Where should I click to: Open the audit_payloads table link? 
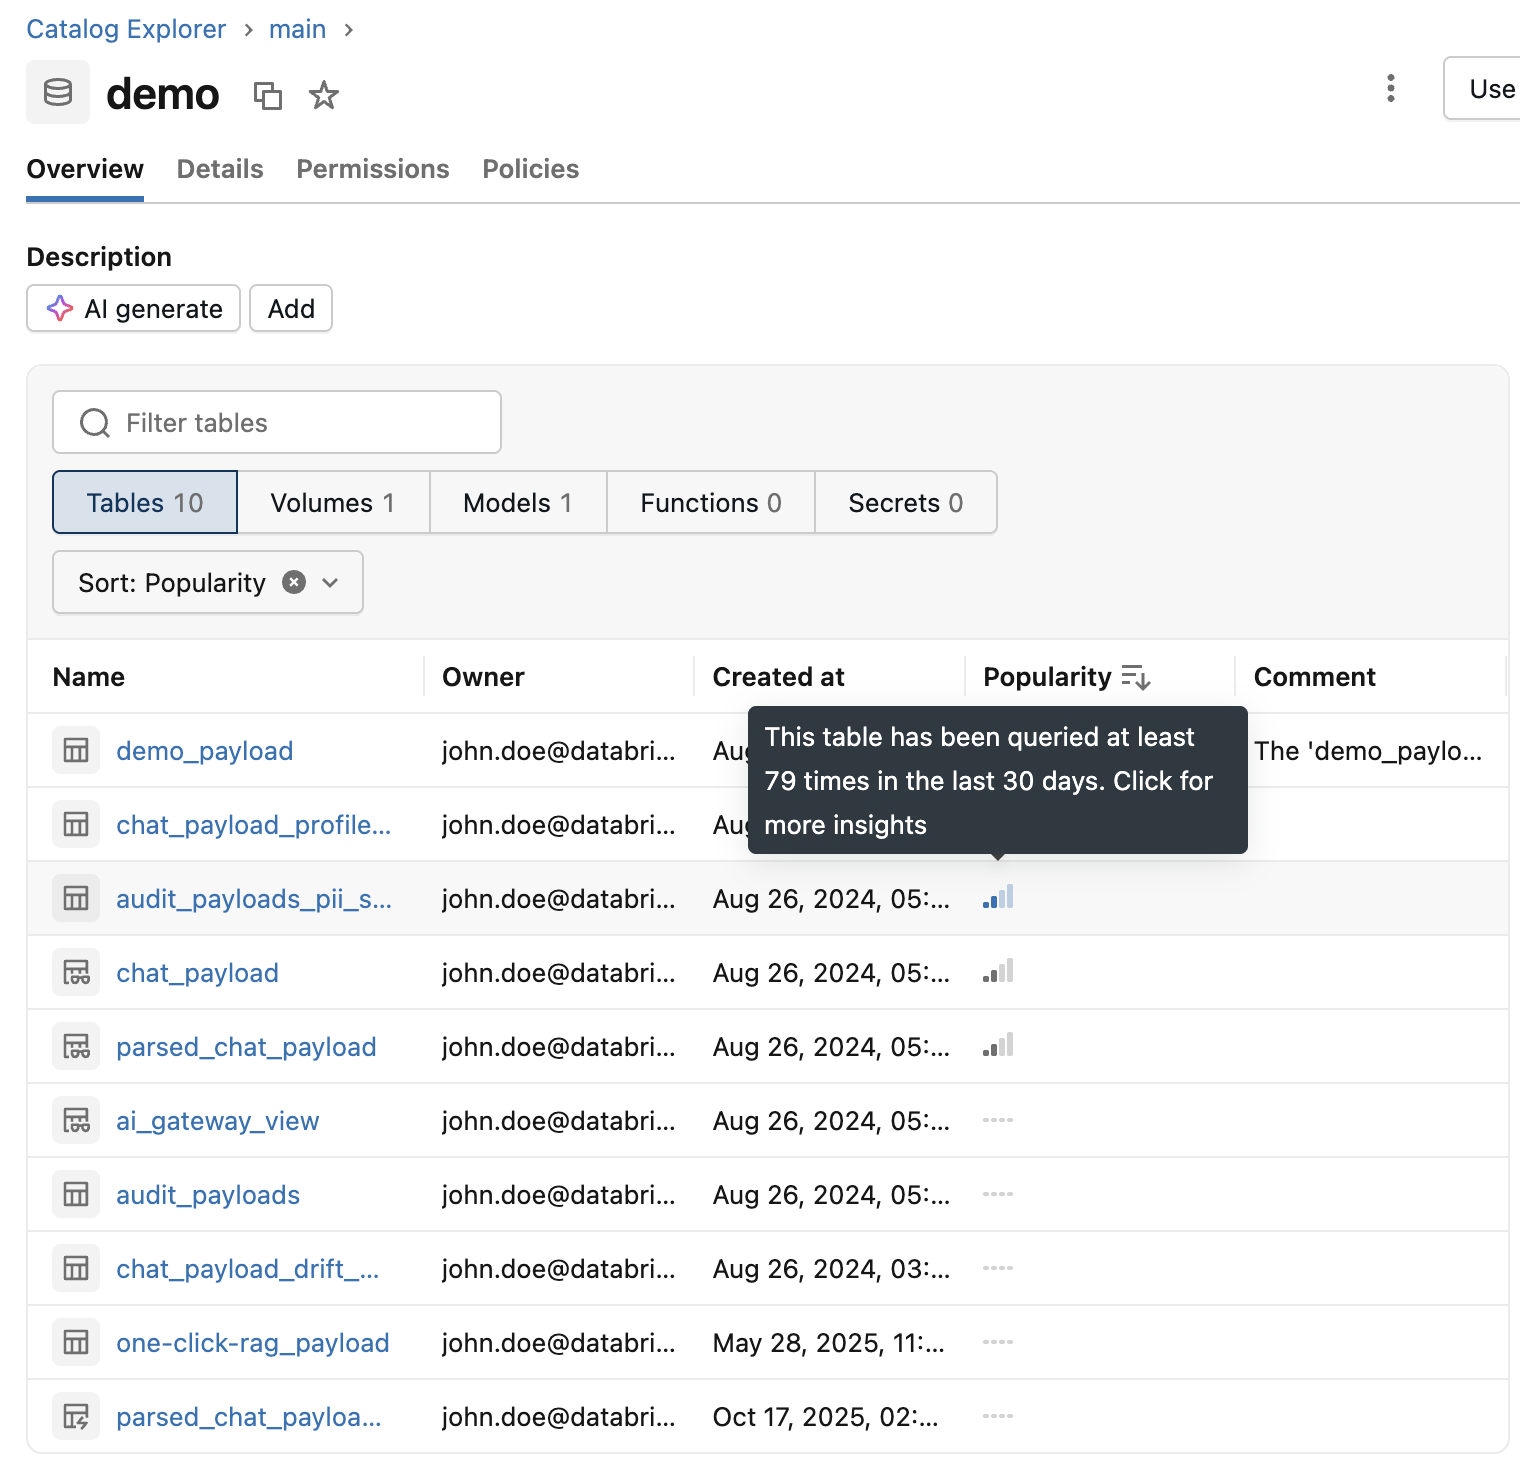pos(208,1195)
